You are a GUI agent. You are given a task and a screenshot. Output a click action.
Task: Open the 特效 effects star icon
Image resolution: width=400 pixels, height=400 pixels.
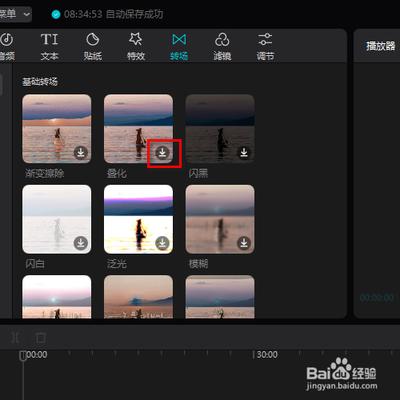tap(136, 40)
